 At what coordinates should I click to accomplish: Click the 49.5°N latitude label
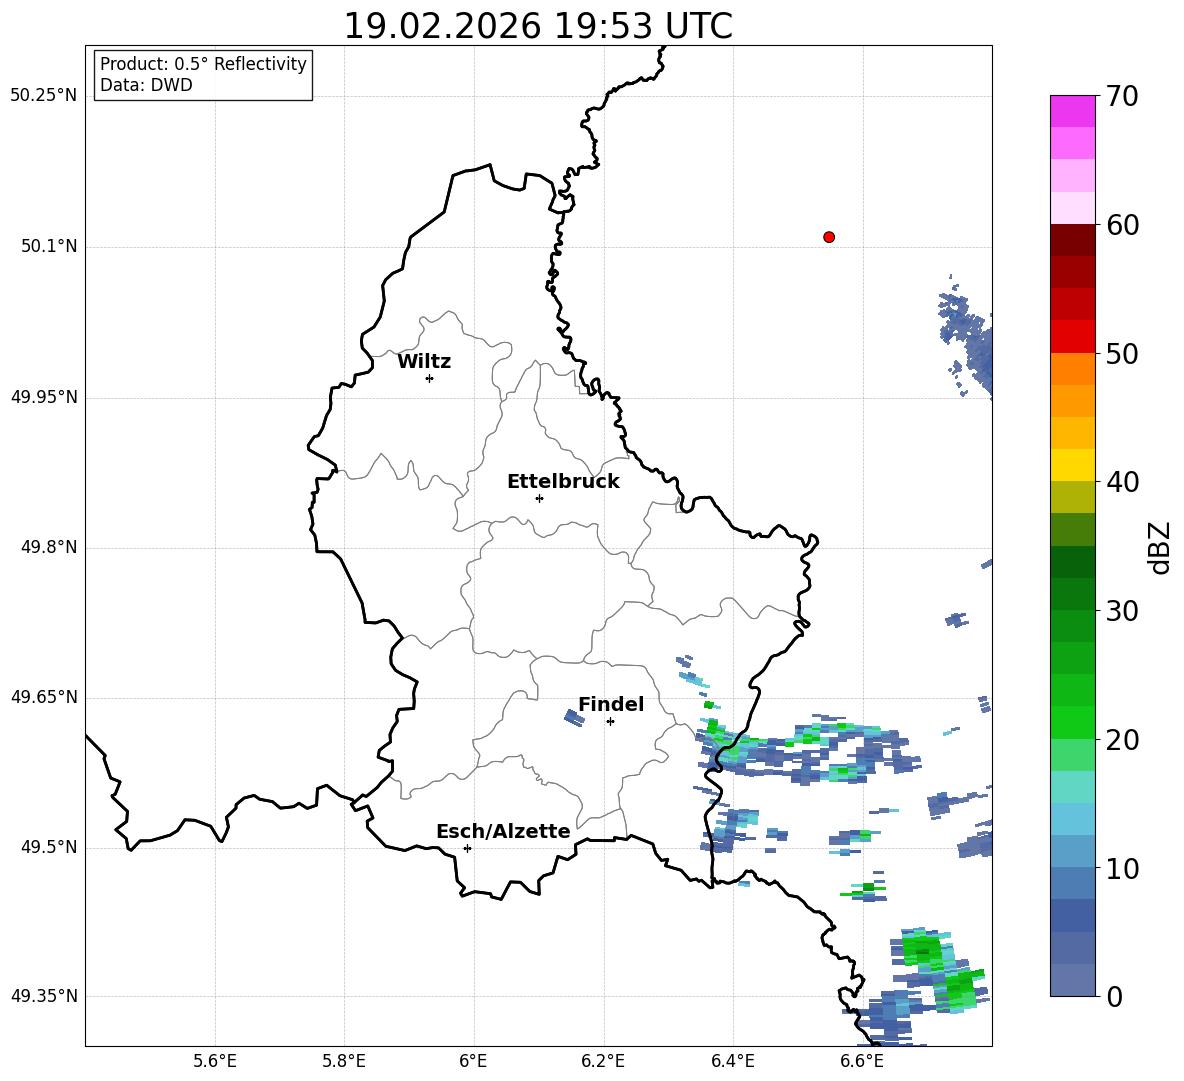(49, 847)
